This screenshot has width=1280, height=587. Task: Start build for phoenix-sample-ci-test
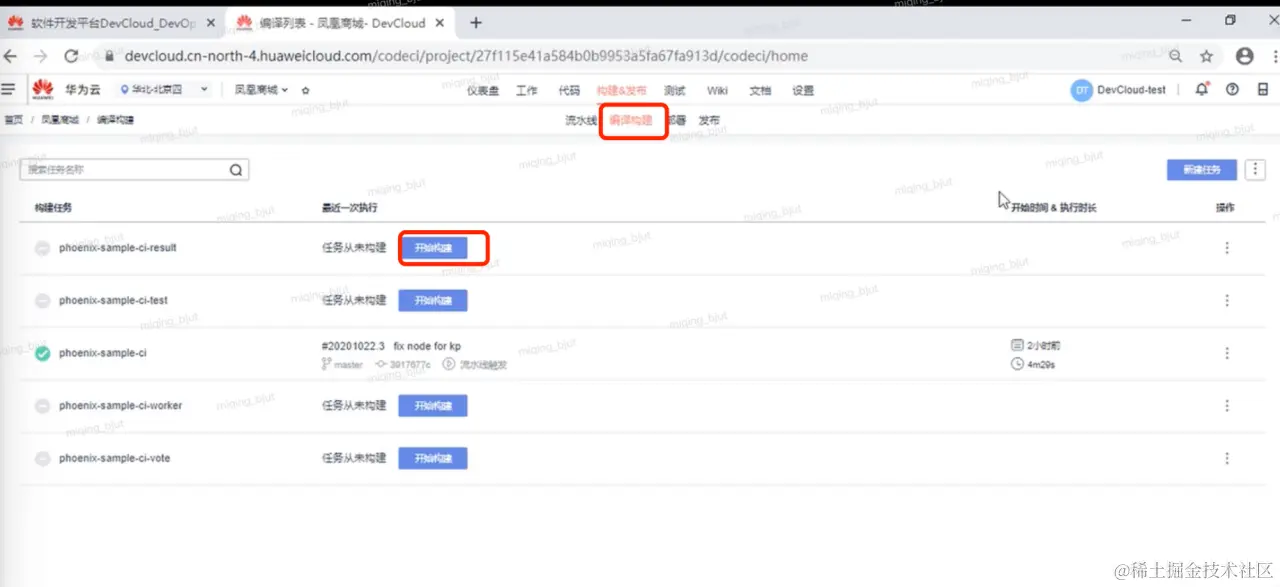tap(433, 300)
